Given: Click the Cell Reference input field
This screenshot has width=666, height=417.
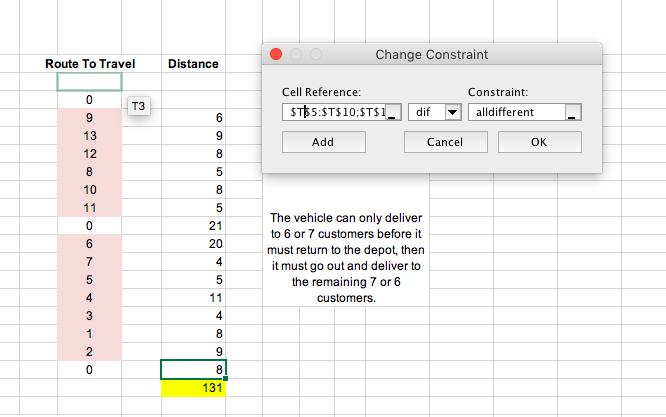Looking at the screenshot, I should click(334, 112).
